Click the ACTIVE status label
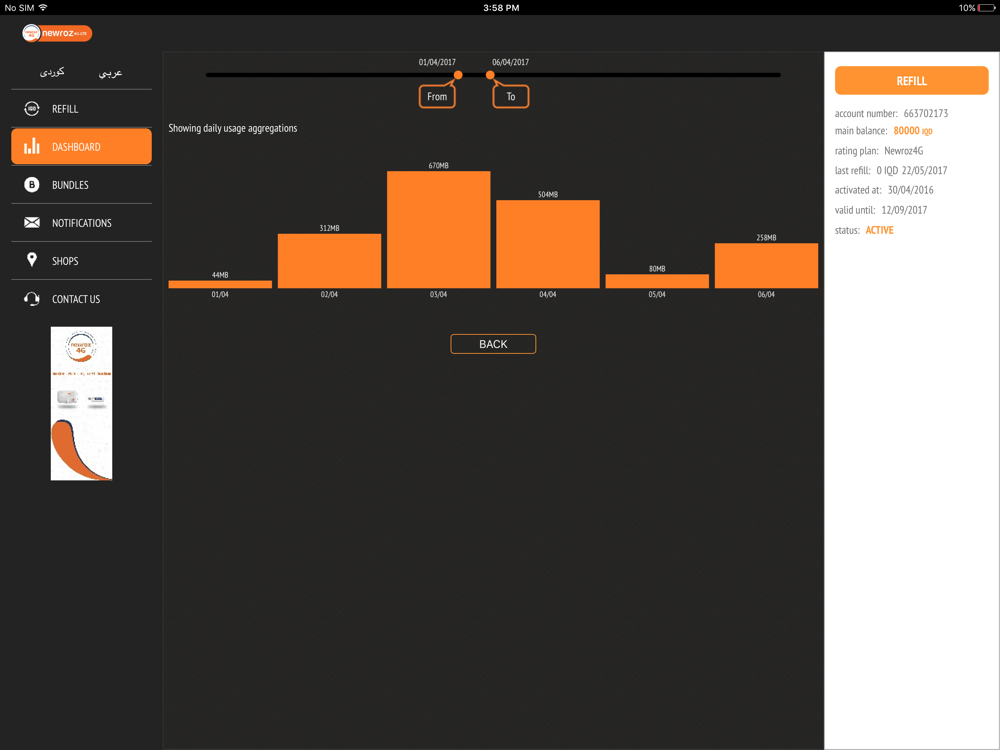Screen dimensions: 1000x750 coord(879,230)
